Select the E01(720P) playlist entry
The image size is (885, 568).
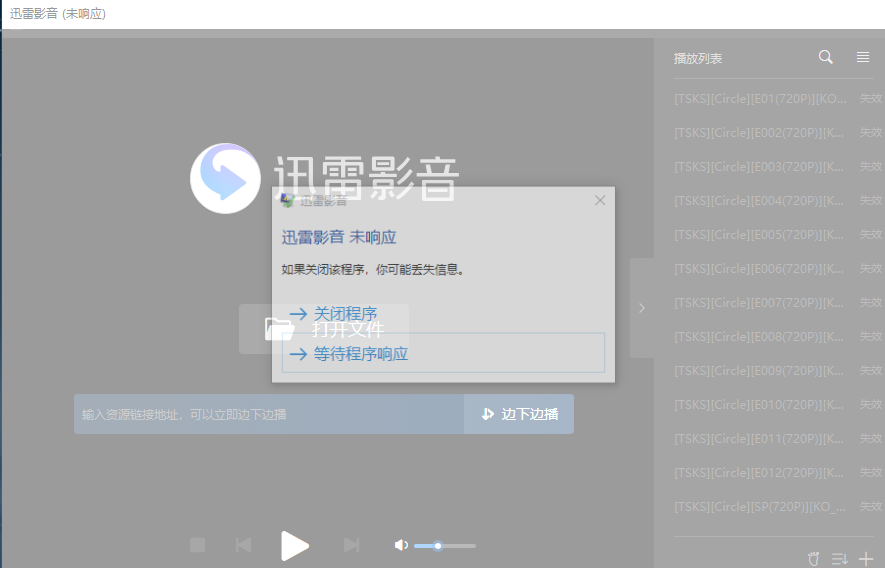pyautogui.click(x=761, y=99)
